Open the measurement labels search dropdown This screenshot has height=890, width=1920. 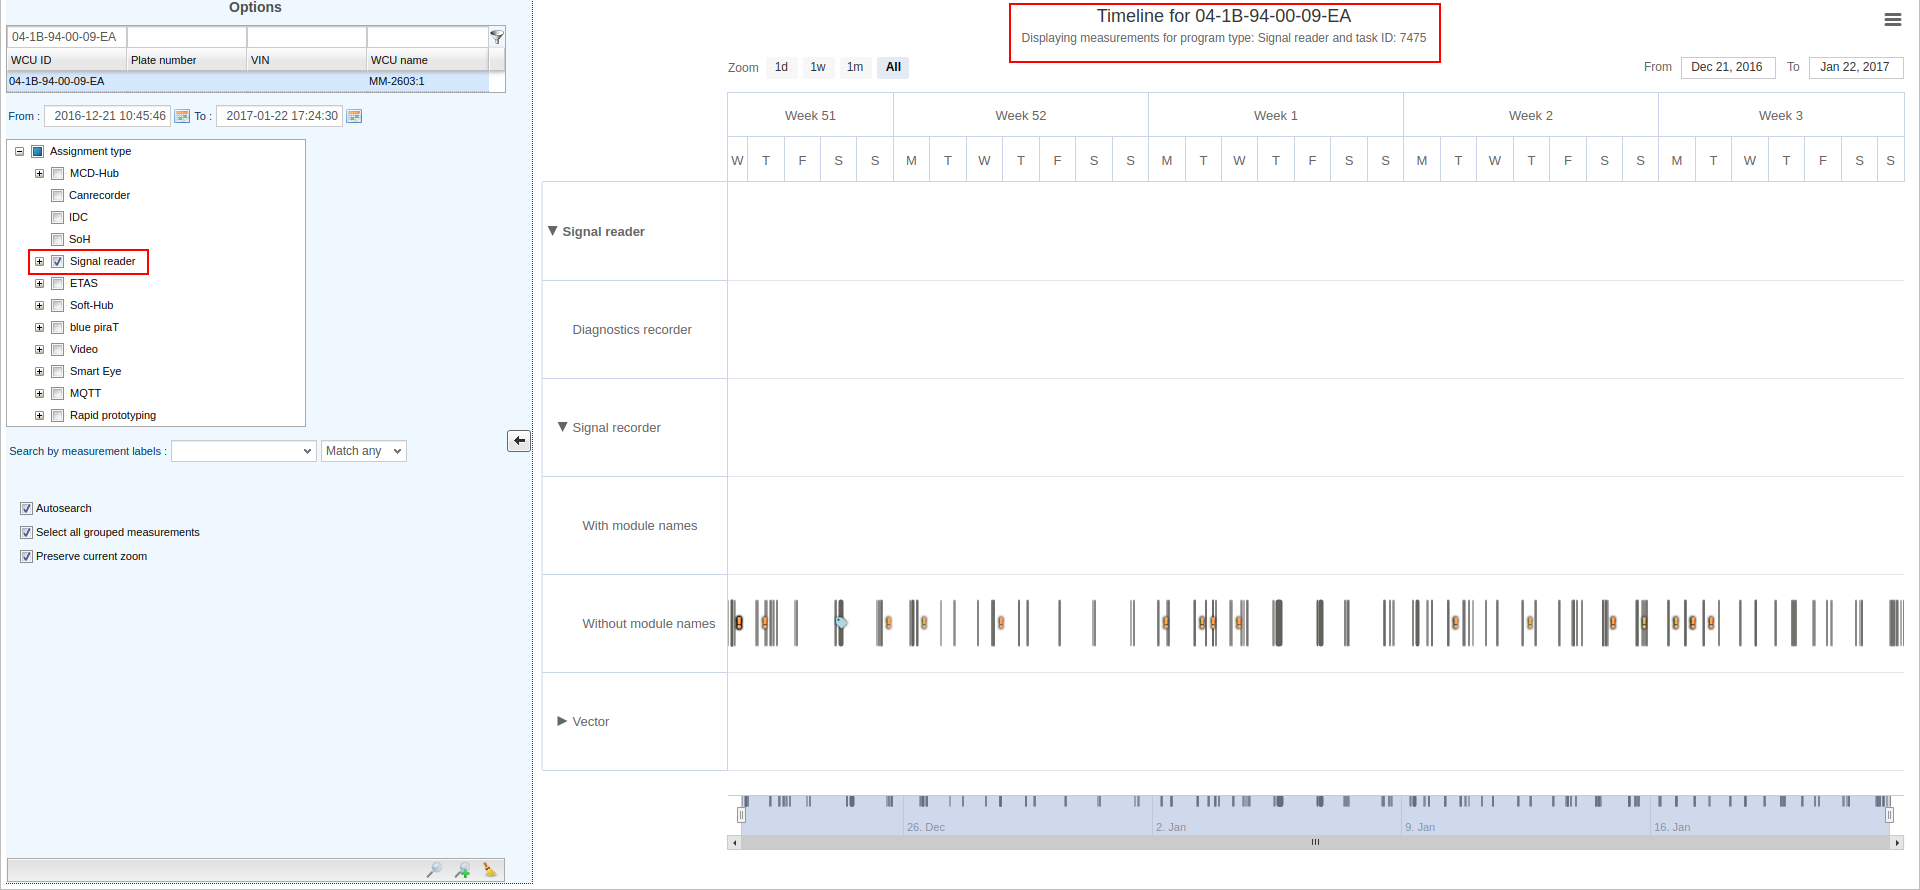(243, 451)
